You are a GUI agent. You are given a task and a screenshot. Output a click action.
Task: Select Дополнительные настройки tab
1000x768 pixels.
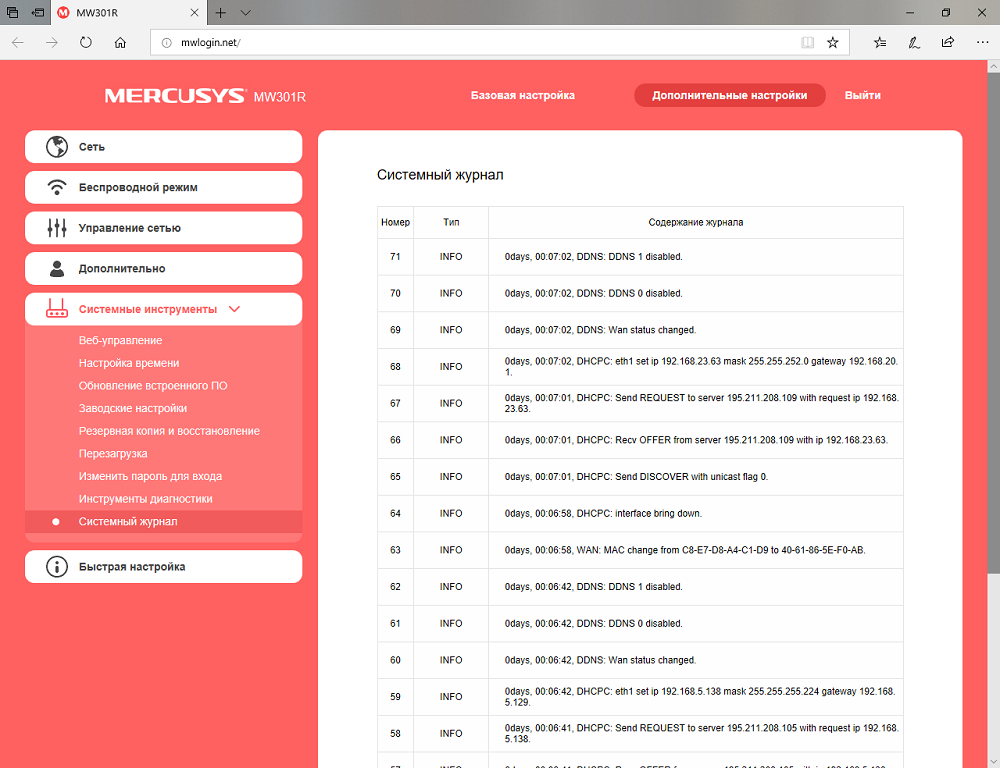(730, 95)
